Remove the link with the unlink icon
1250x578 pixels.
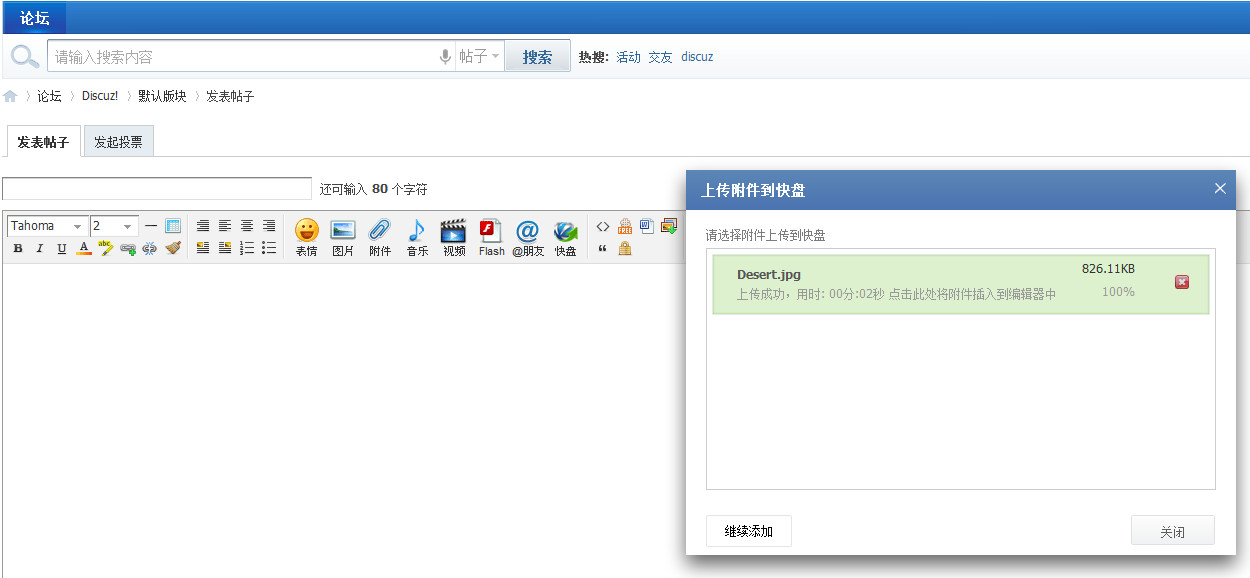click(x=150, y=249)
